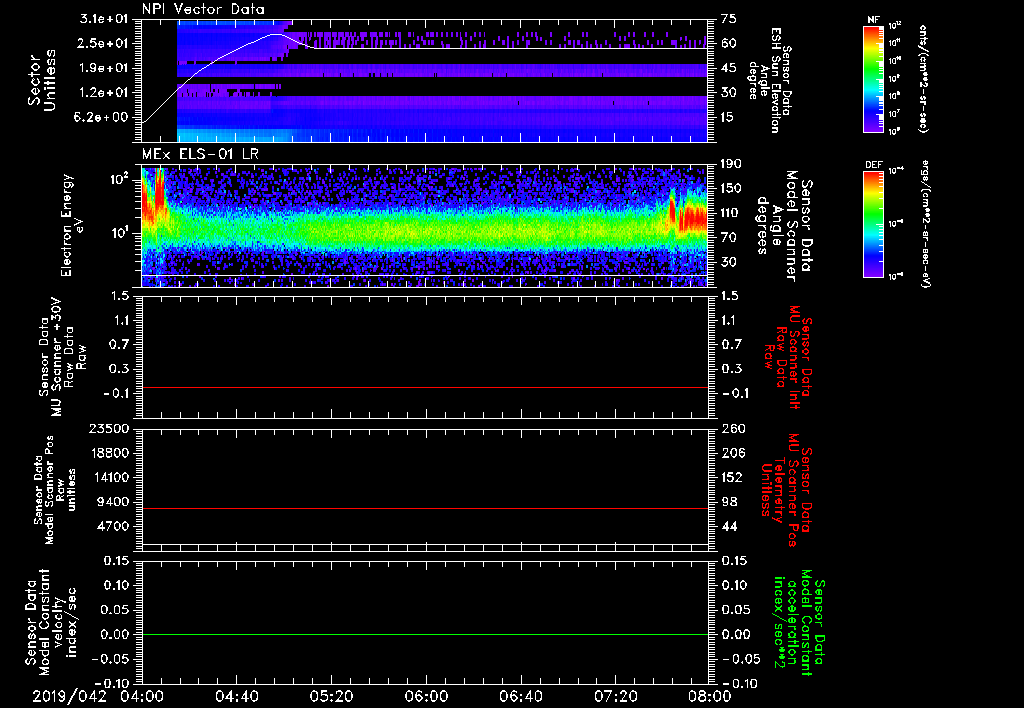
Task: Click the 'ergs/(cm**2-sr-sec-eV)' DEF units label
Action: click(x=925, y=224)
